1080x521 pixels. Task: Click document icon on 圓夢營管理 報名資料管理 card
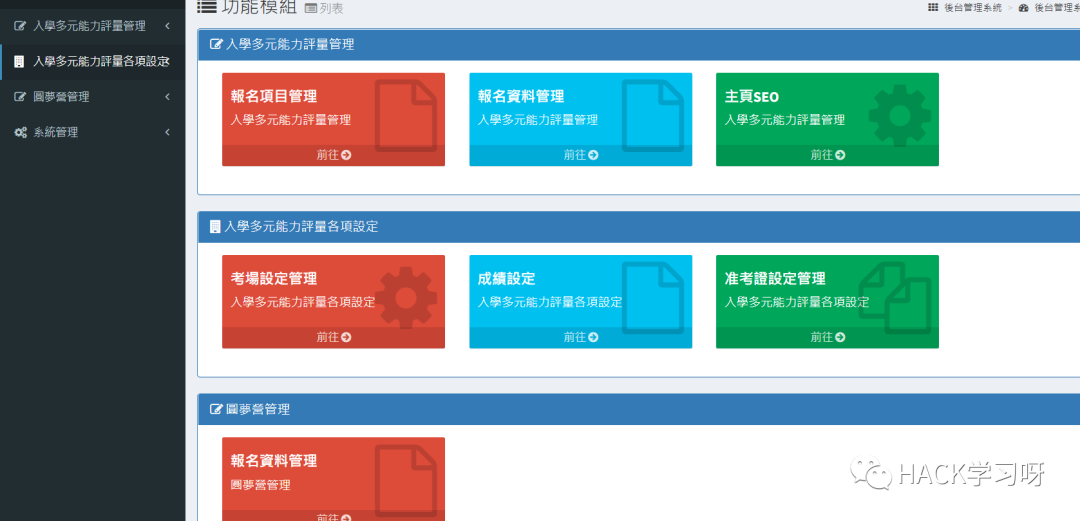coord(406,480)
